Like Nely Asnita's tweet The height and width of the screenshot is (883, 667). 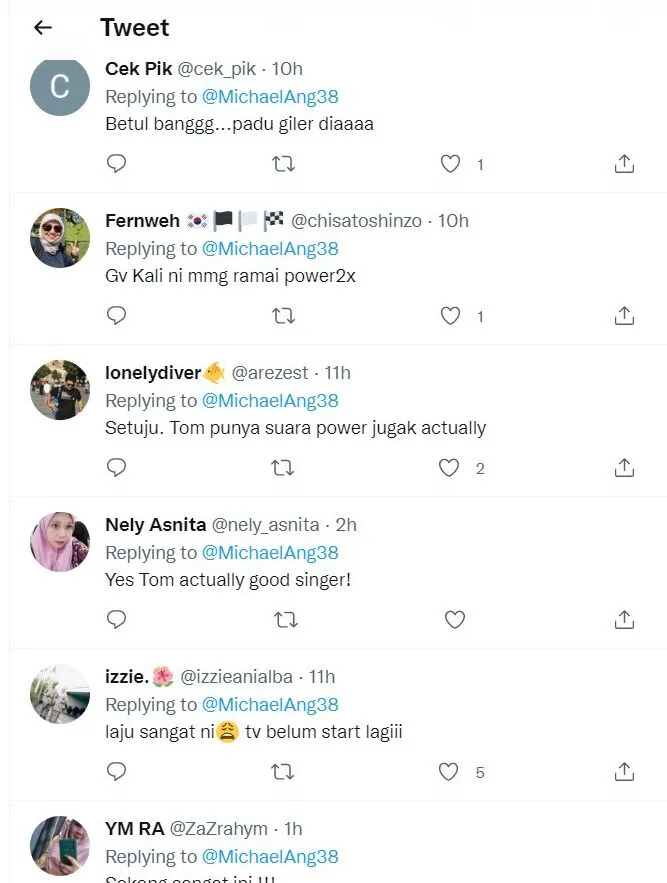[x=454, y=620]
